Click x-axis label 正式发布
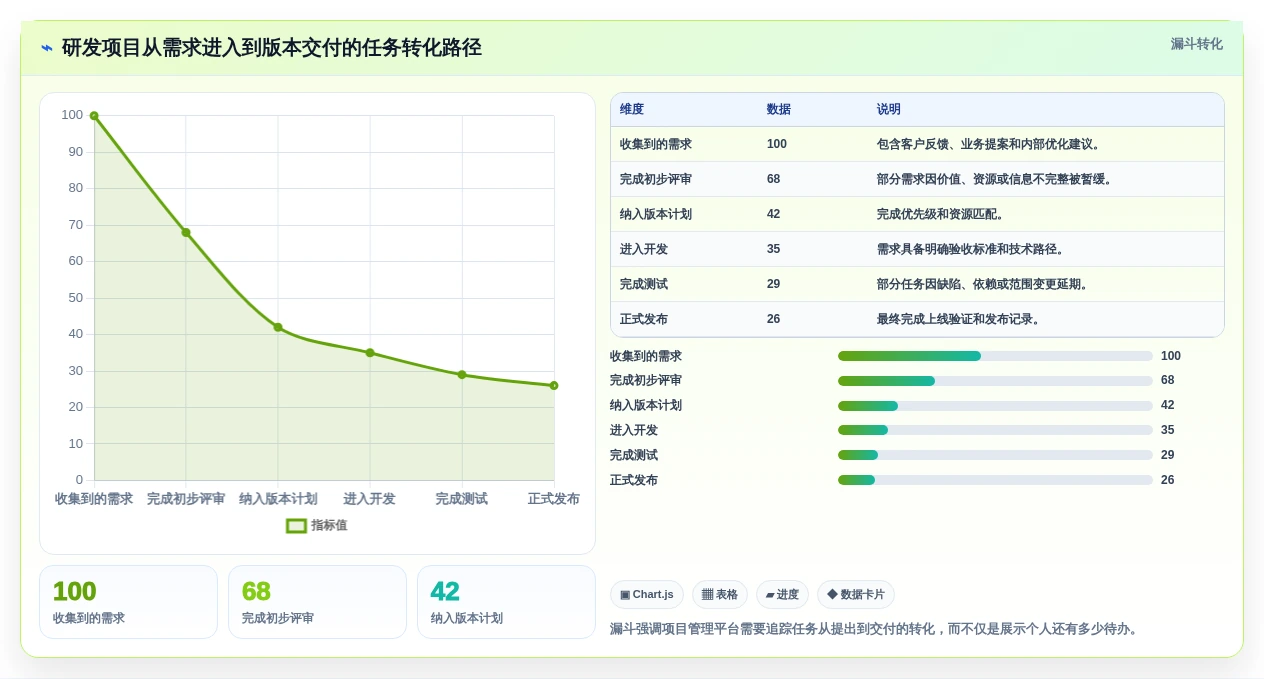Image resolution: width=1264 pixels, height=679 pixels. [554, 498]
